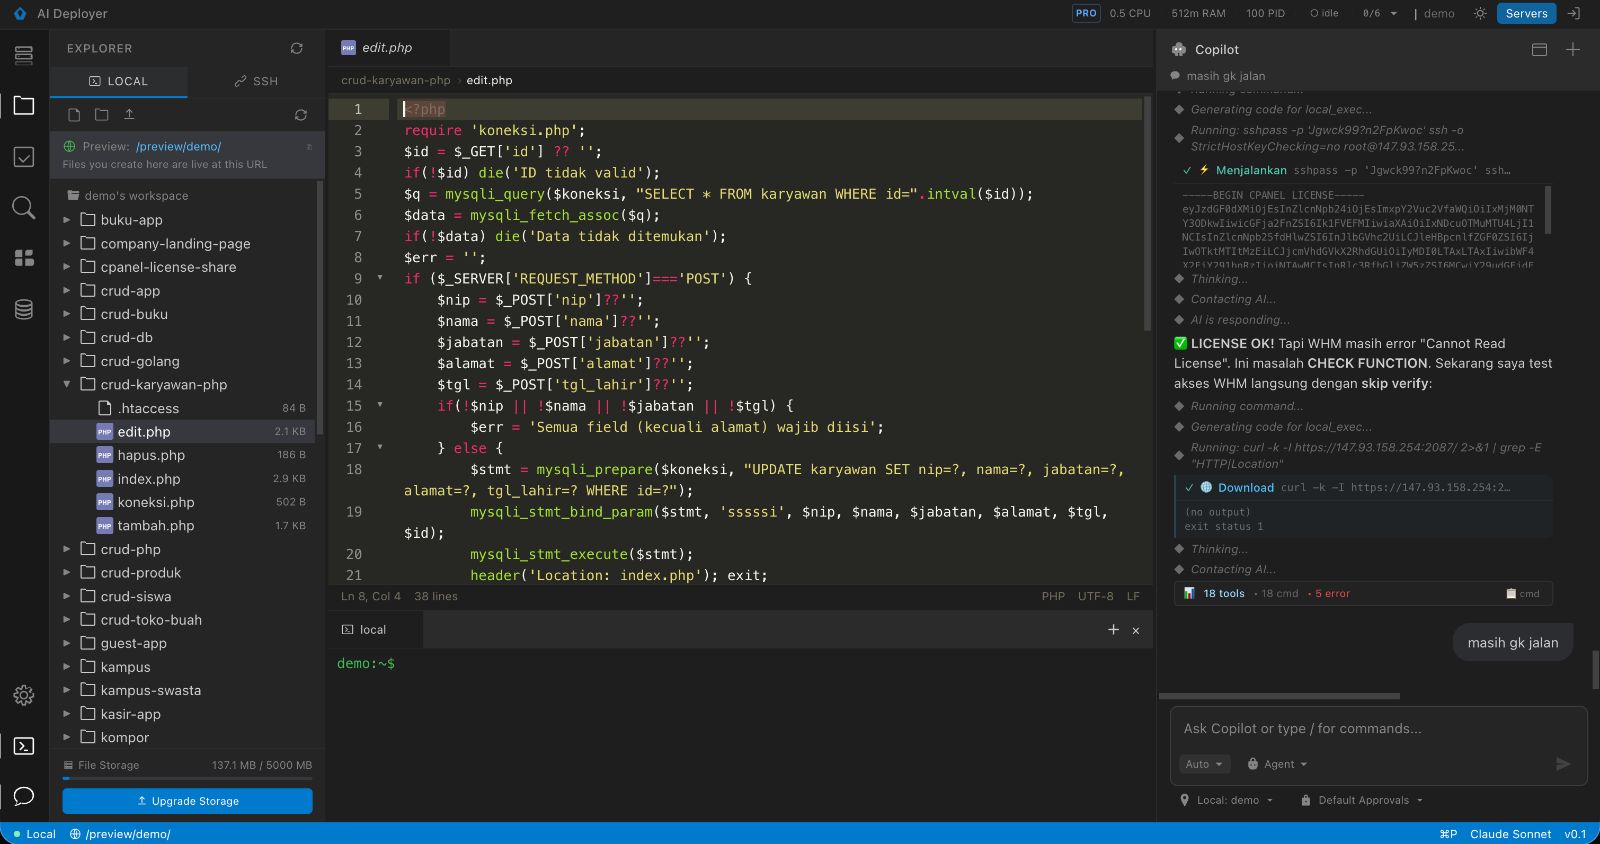Click the blue Servers button
Viewport: 1600px width, 844px height.
1526,13
